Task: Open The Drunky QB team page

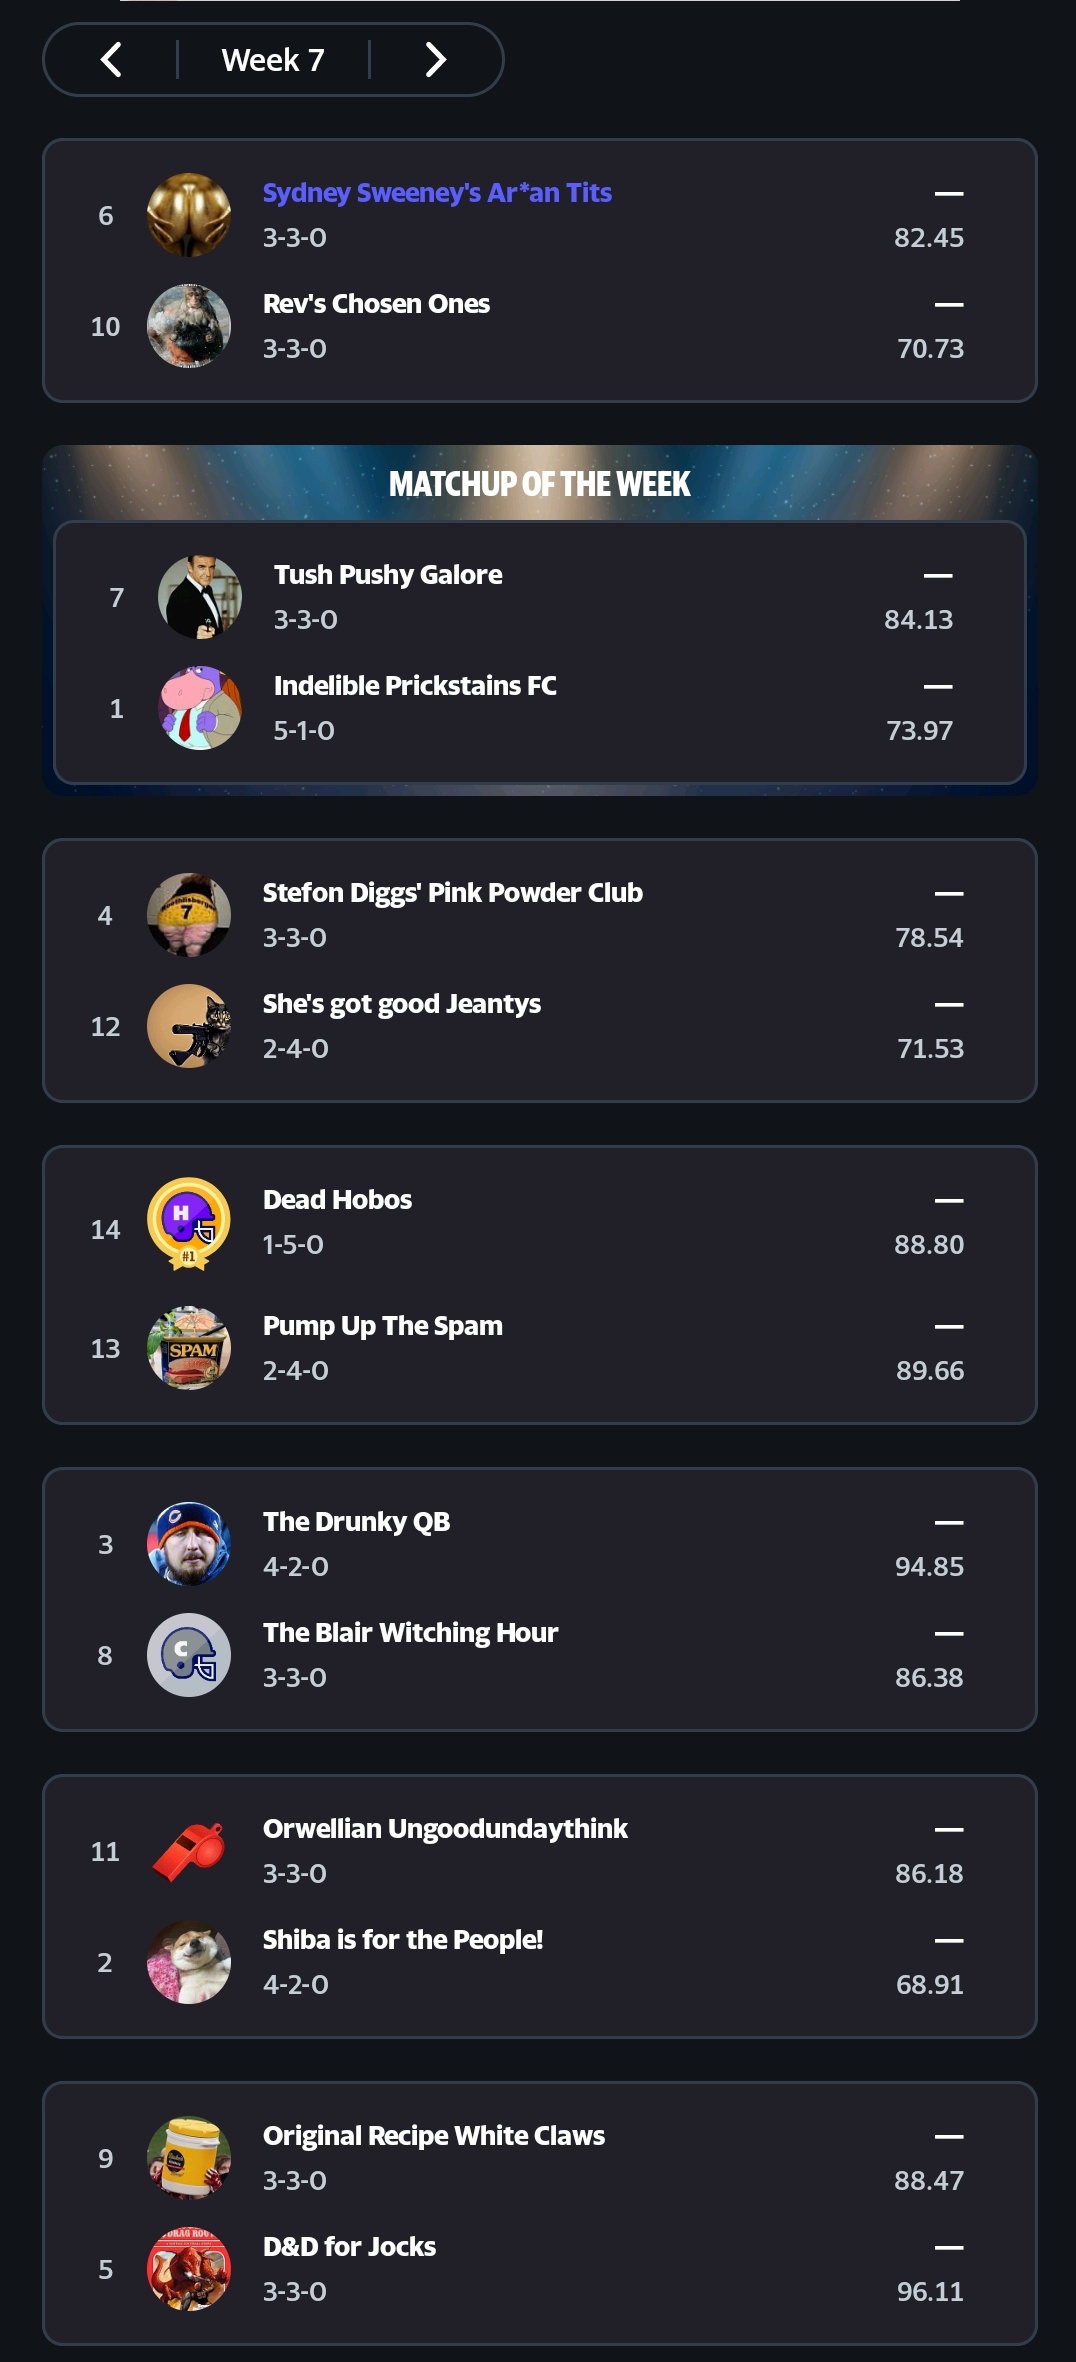Action: pos(356,1521)
